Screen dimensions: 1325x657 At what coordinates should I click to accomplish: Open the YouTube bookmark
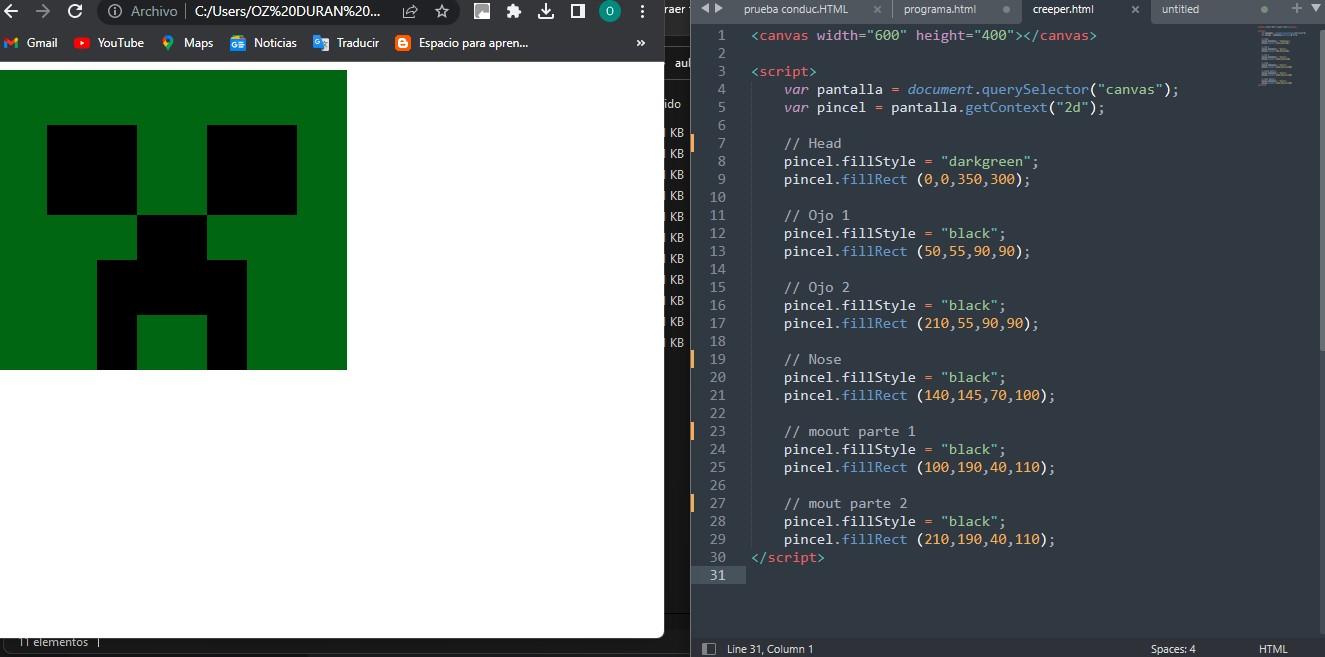click(x=109, y=43)
